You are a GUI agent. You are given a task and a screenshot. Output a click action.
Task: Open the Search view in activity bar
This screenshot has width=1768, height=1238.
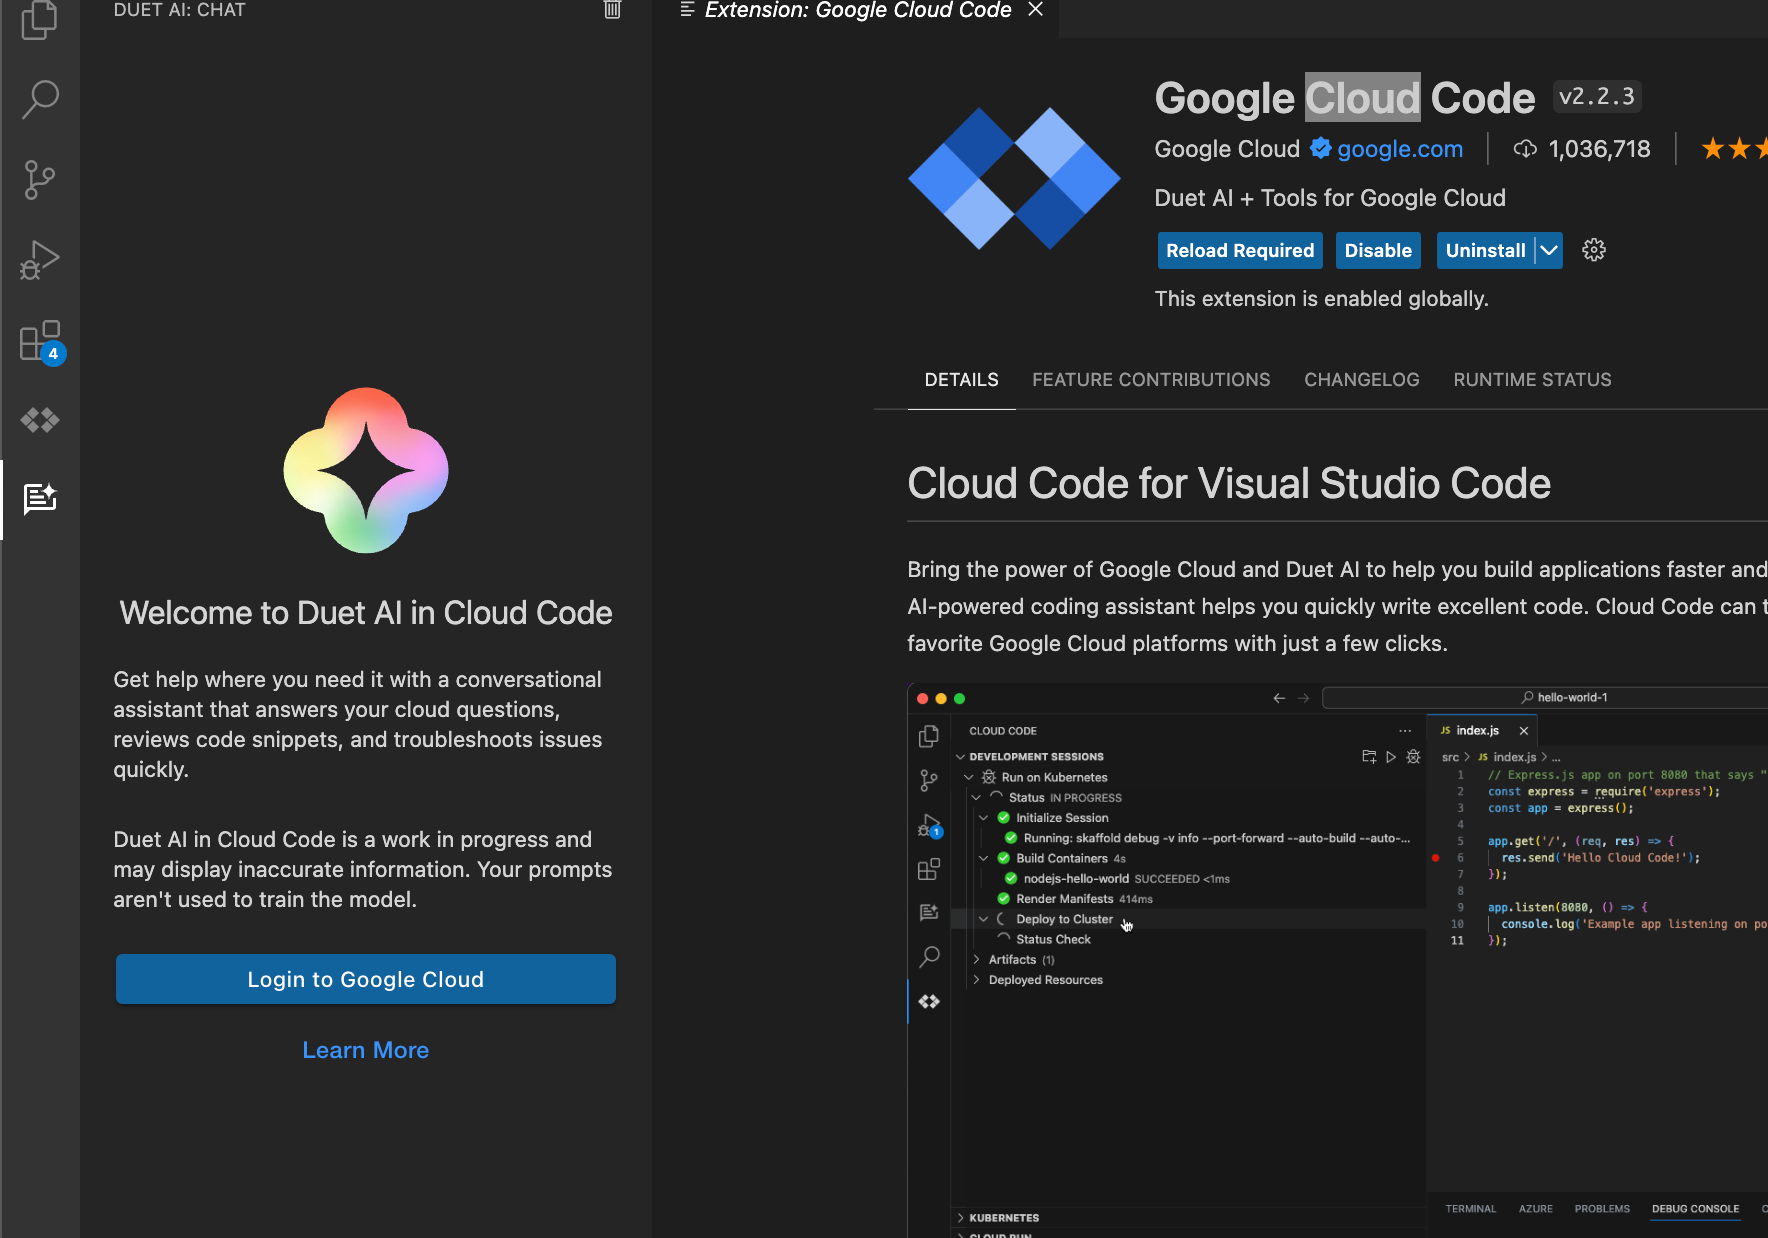[40, 99]
